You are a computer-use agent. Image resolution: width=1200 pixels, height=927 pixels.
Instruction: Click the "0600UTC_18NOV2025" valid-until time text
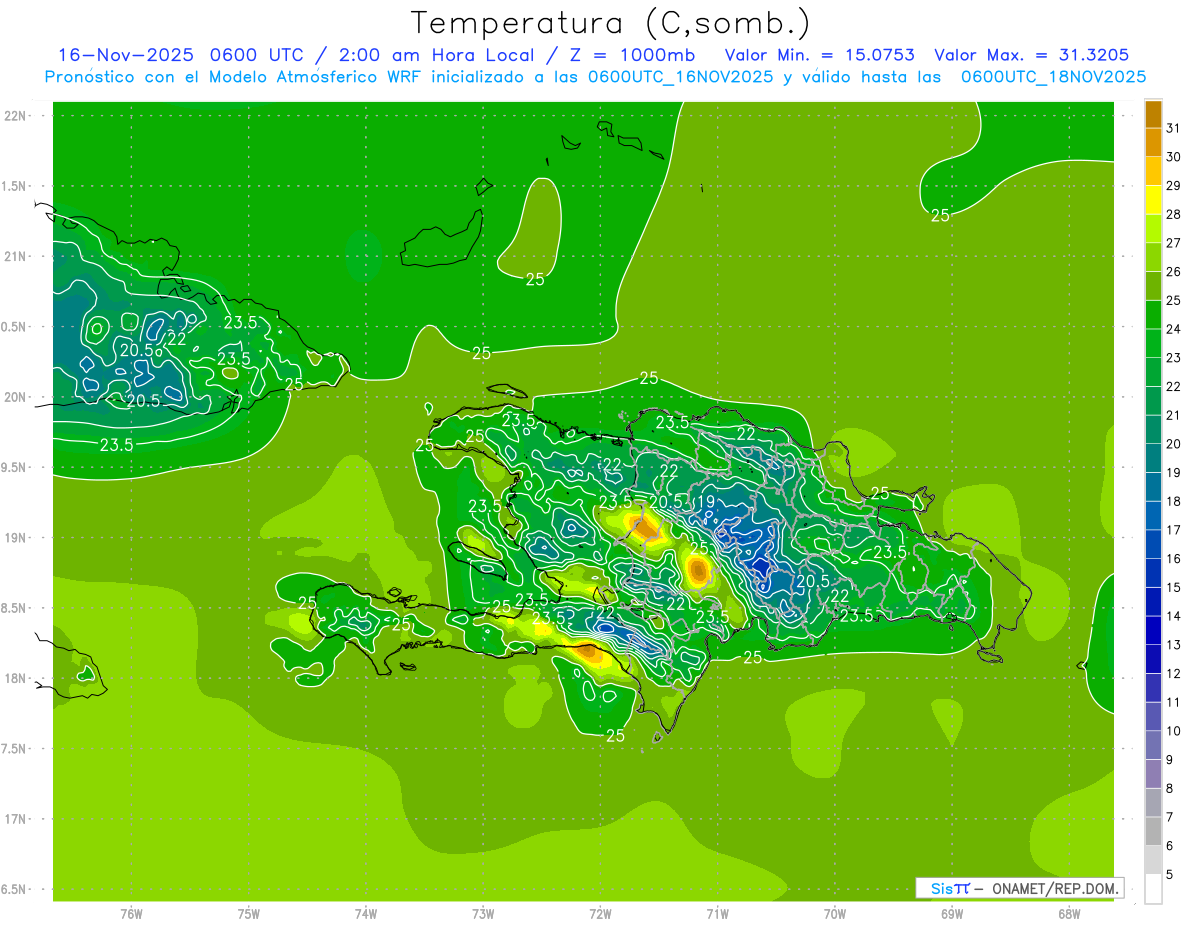(x=1053, y=77)
